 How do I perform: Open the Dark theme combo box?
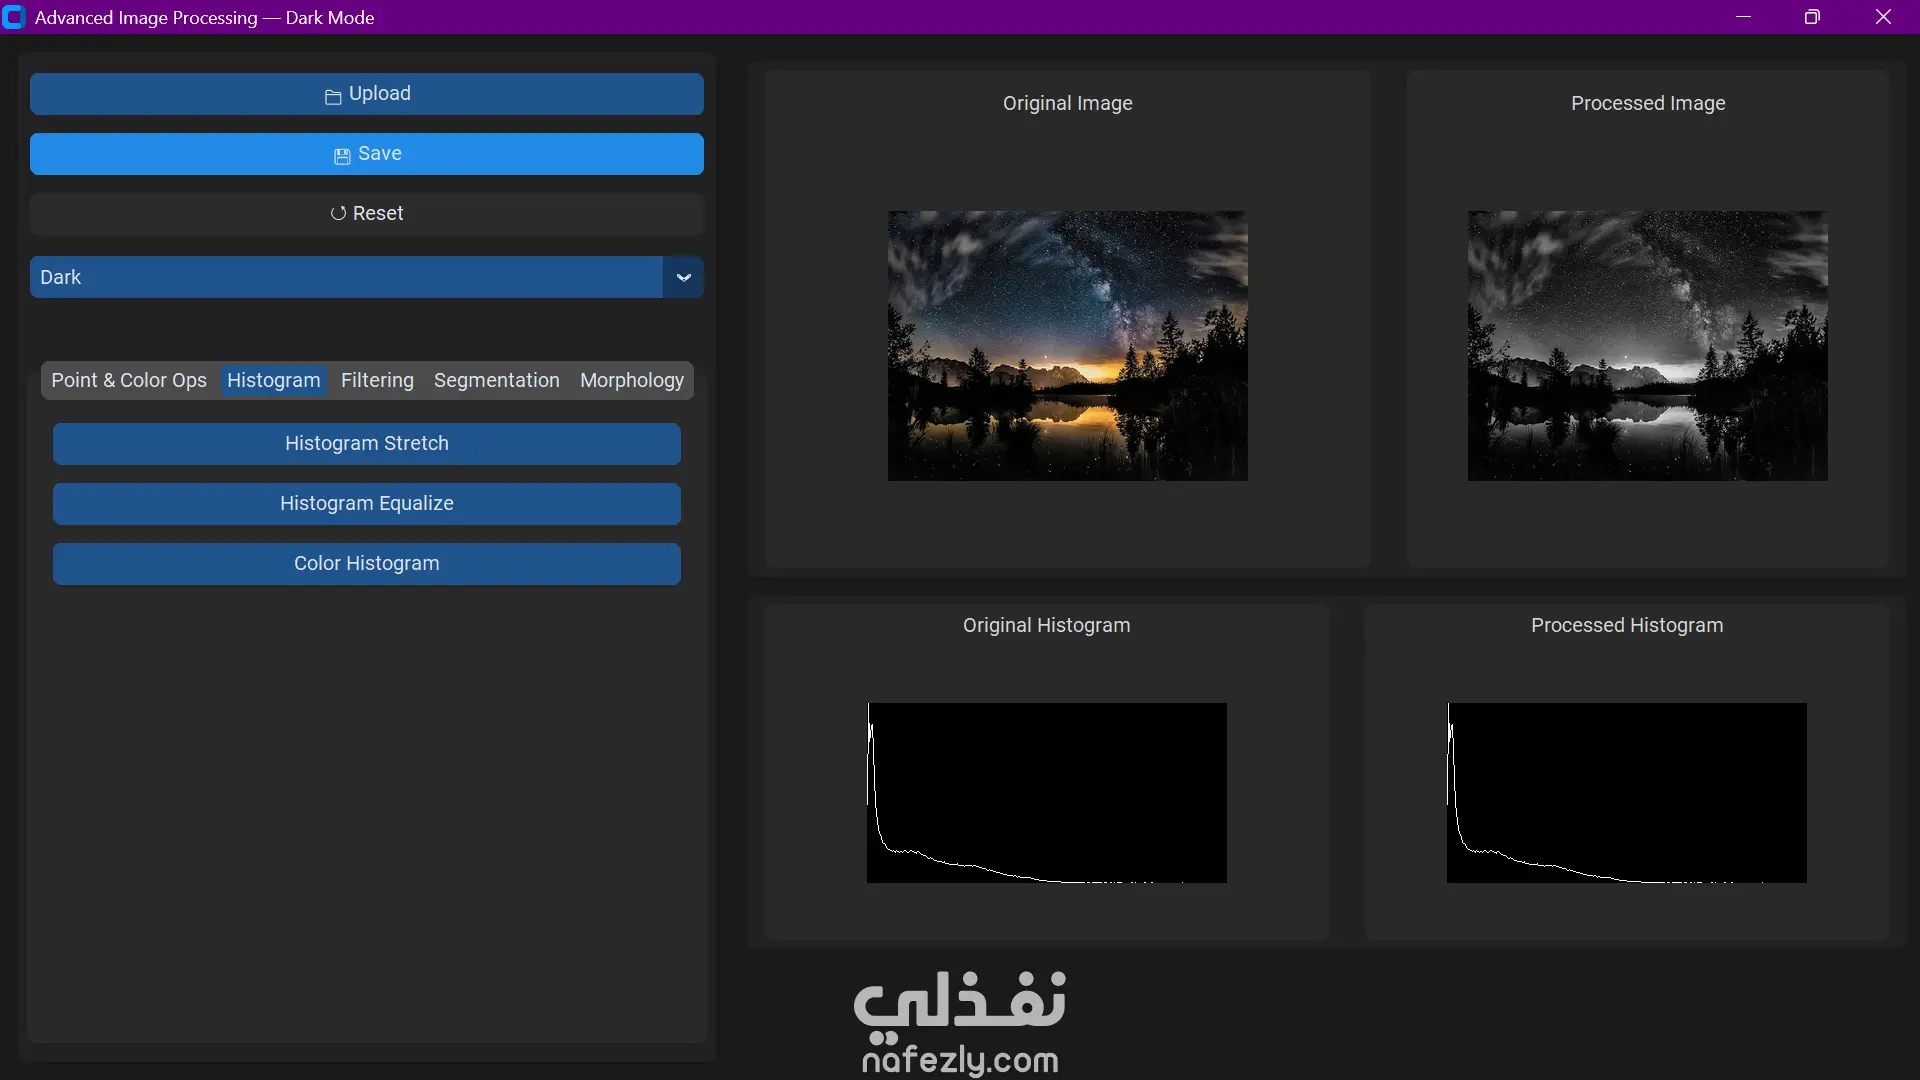(x=346, y=277)
